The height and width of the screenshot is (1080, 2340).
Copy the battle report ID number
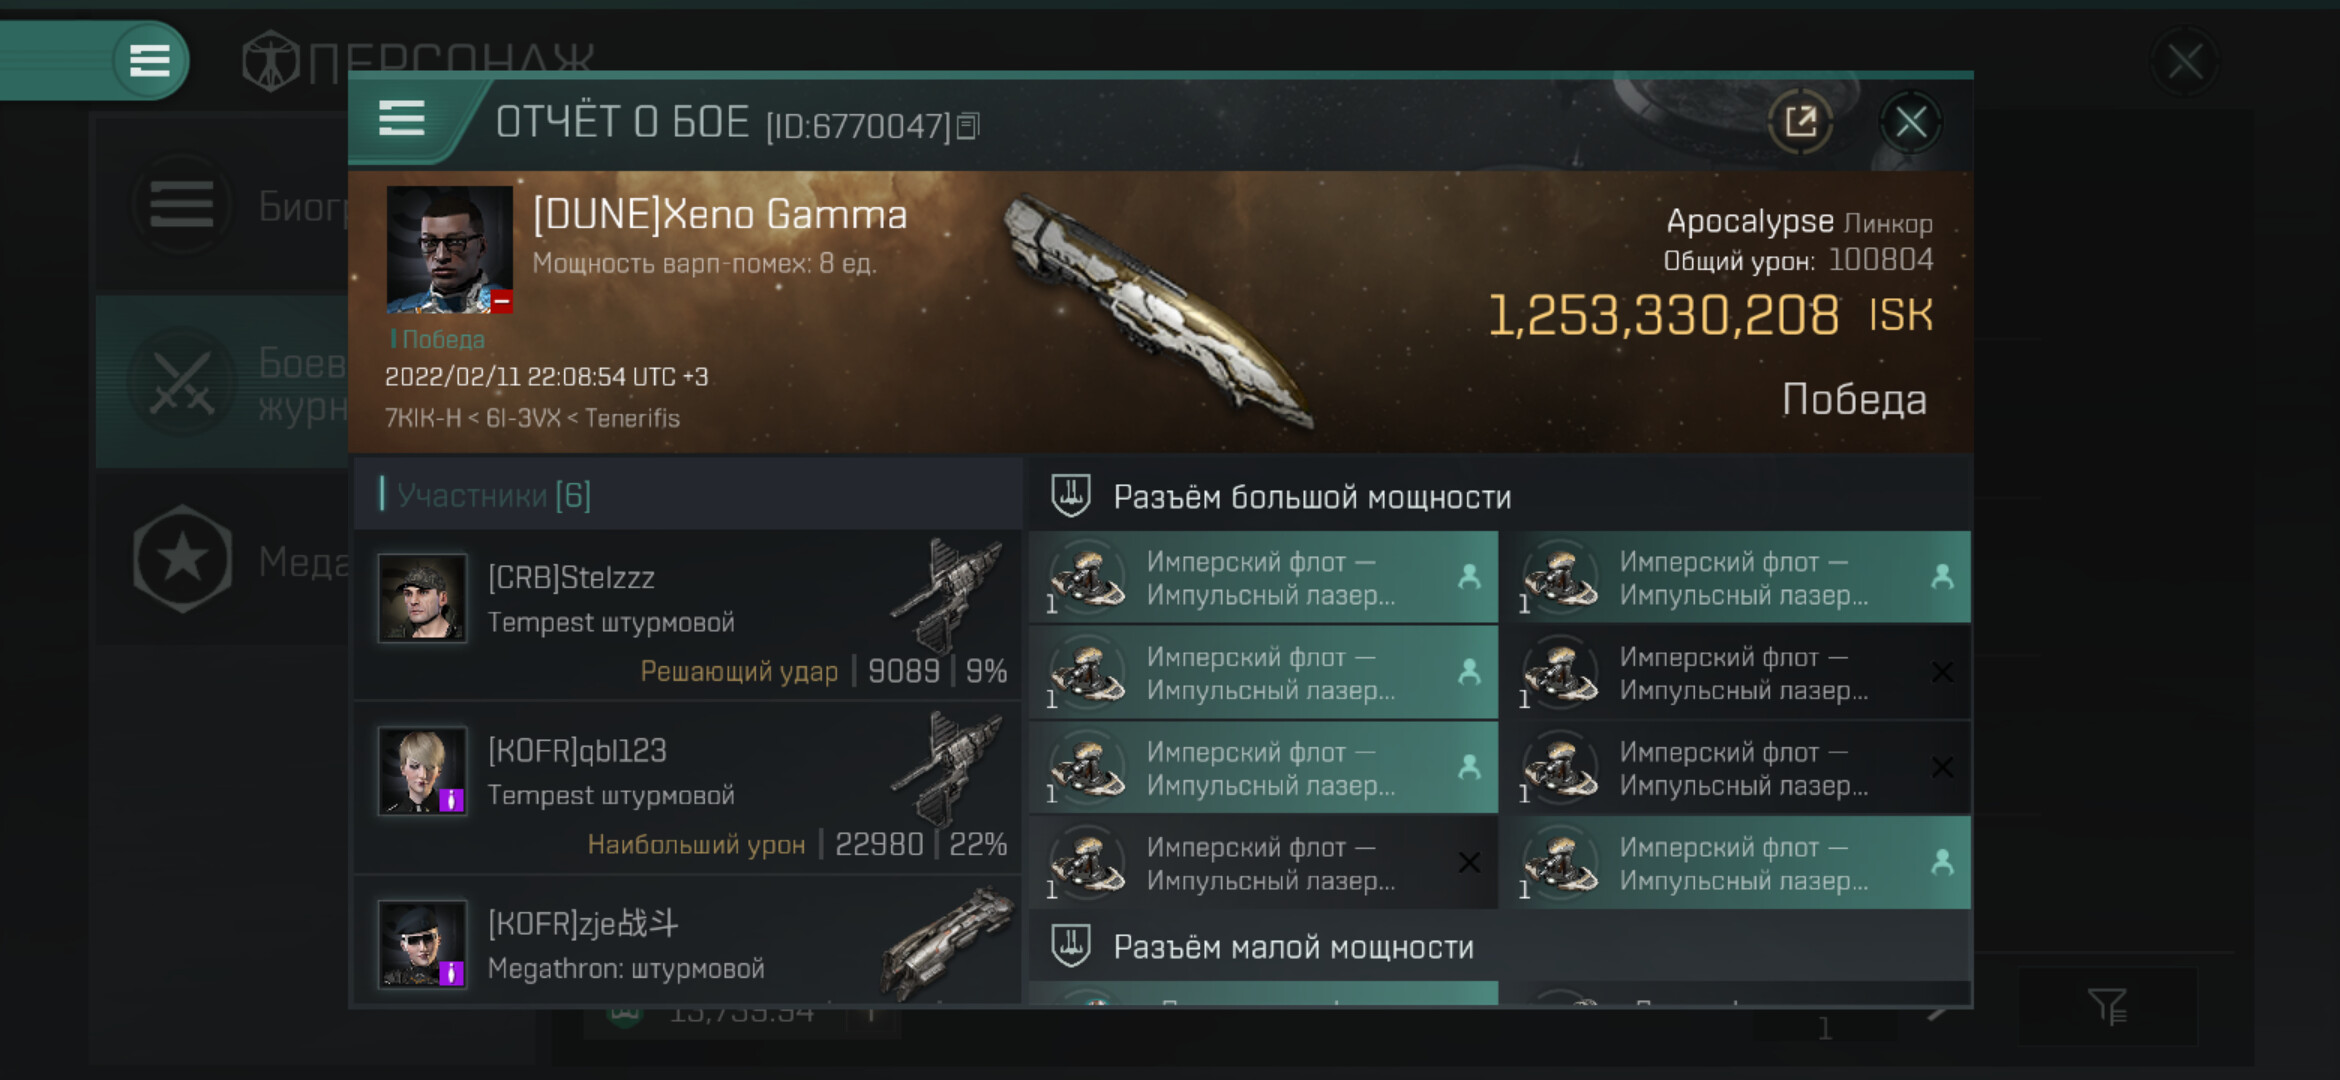click(968, 126)
